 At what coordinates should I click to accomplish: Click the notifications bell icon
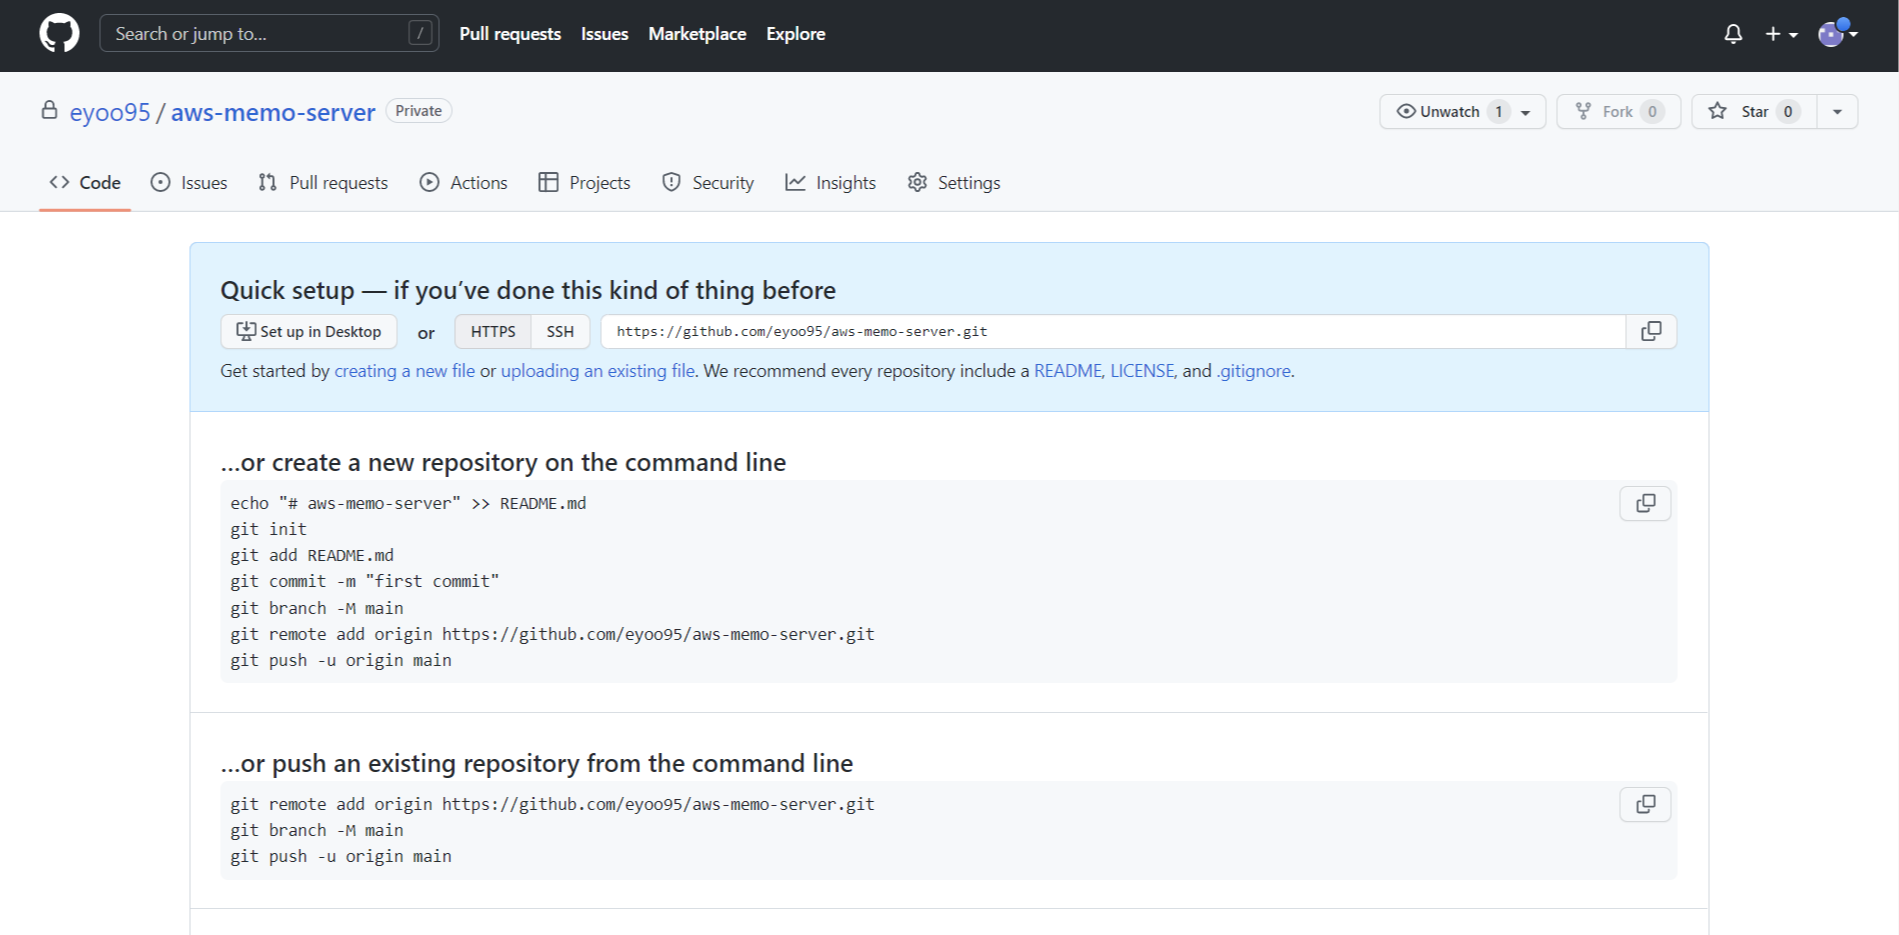coord(1733,34)
